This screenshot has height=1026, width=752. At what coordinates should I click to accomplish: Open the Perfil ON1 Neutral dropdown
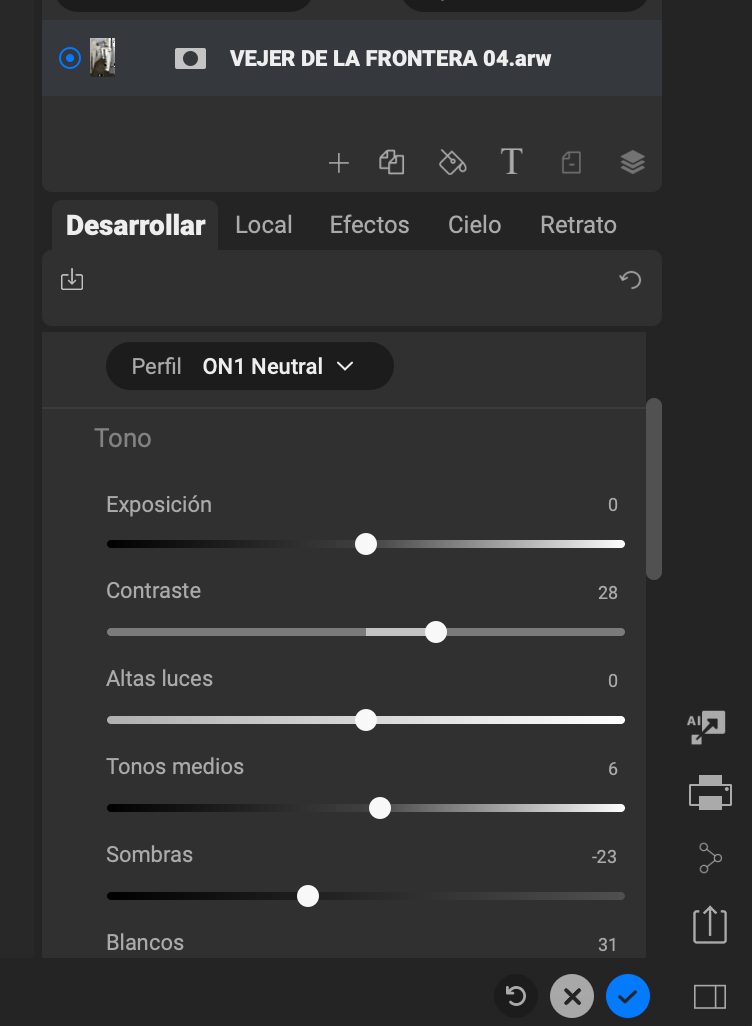click(x=250, y=367)
